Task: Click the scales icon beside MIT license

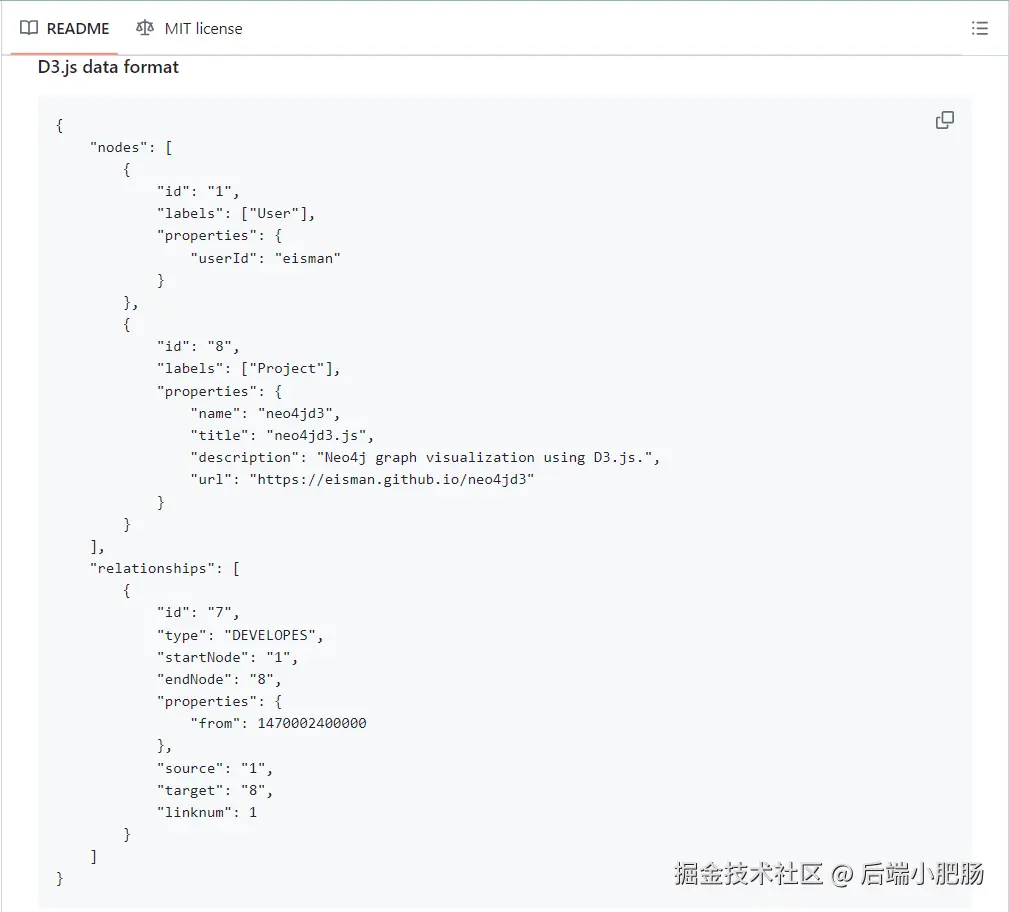Action: pos(145,28)
